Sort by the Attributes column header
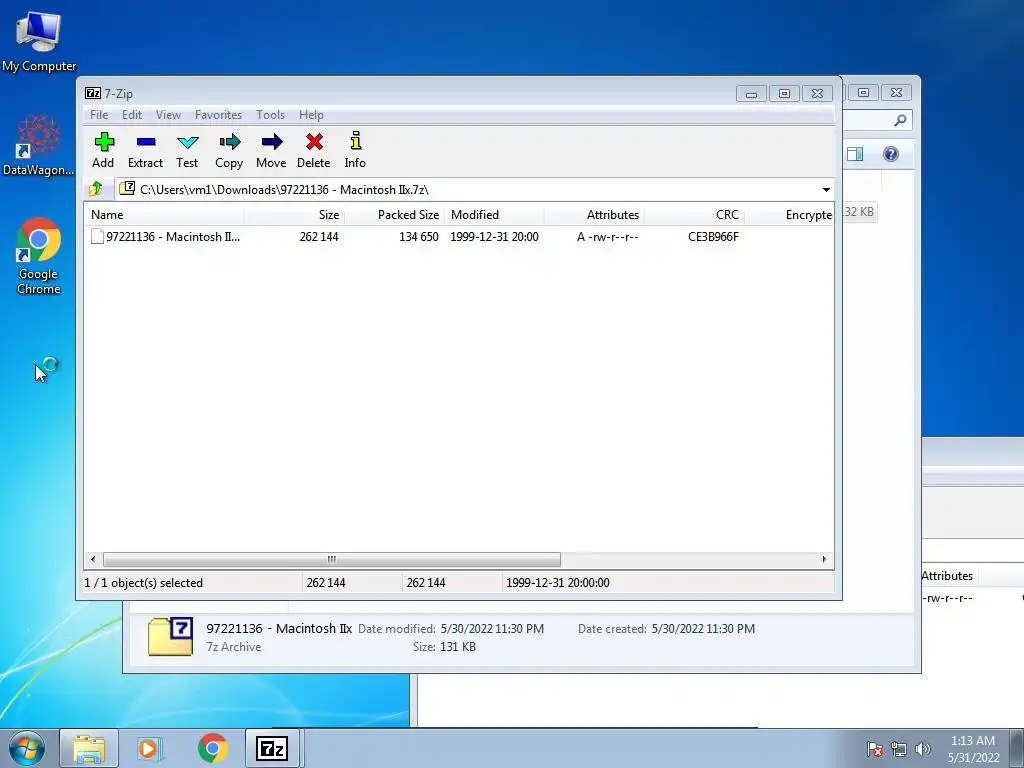 594,215
